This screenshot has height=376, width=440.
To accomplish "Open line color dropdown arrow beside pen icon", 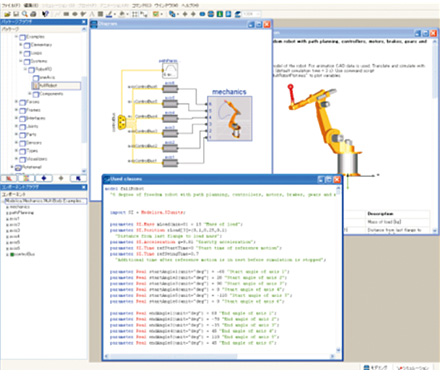I will (114, 14).
